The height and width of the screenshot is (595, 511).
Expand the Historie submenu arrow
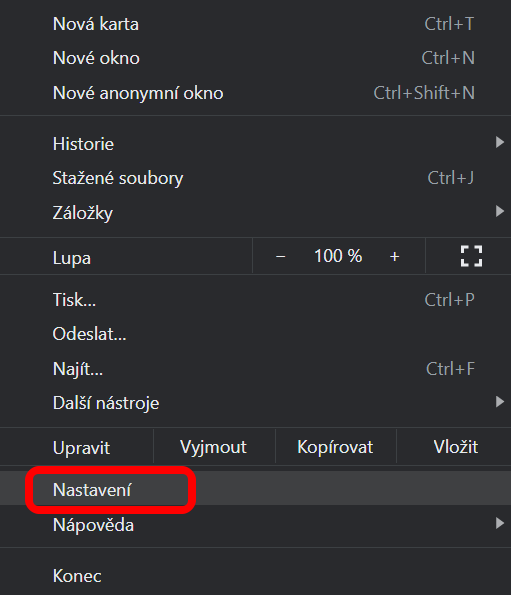(x=500, y=143)
